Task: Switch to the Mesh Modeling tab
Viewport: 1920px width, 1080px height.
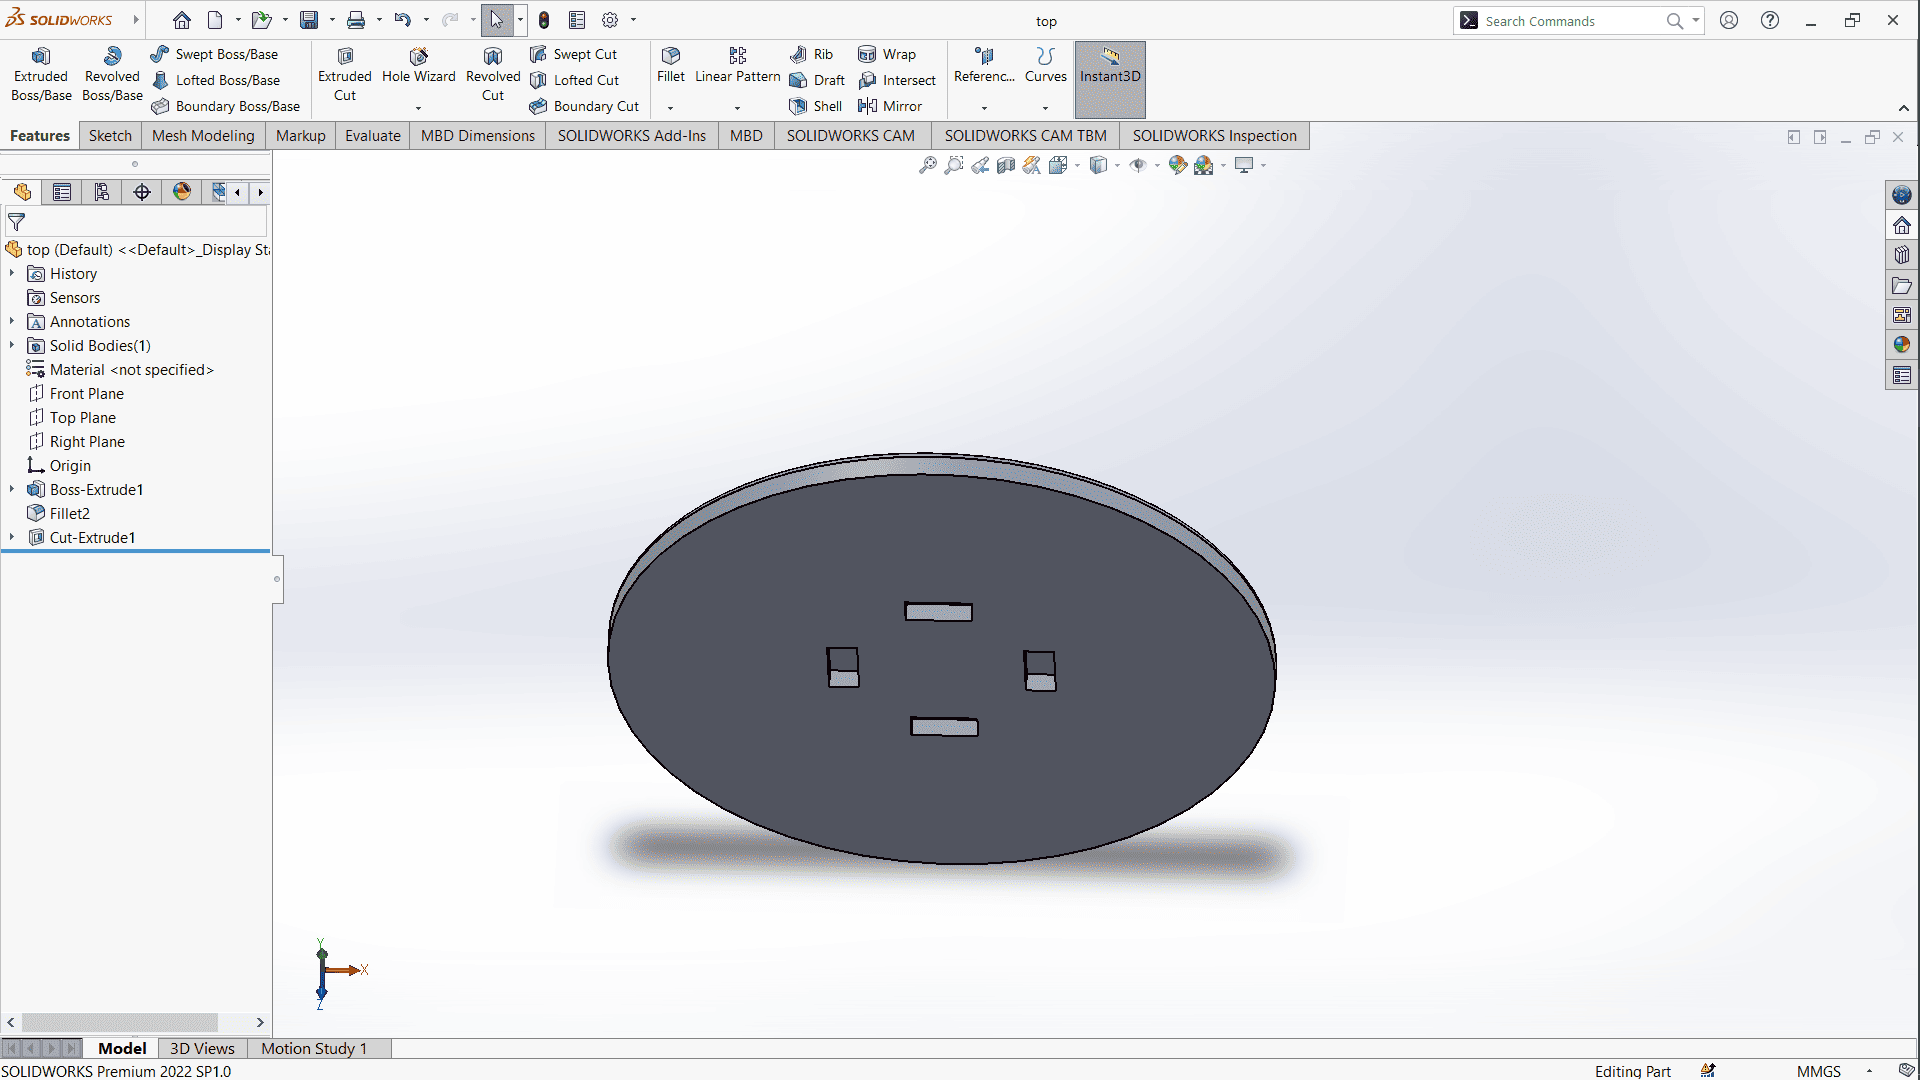Action: pyautogui.click(x=203, y=136)
